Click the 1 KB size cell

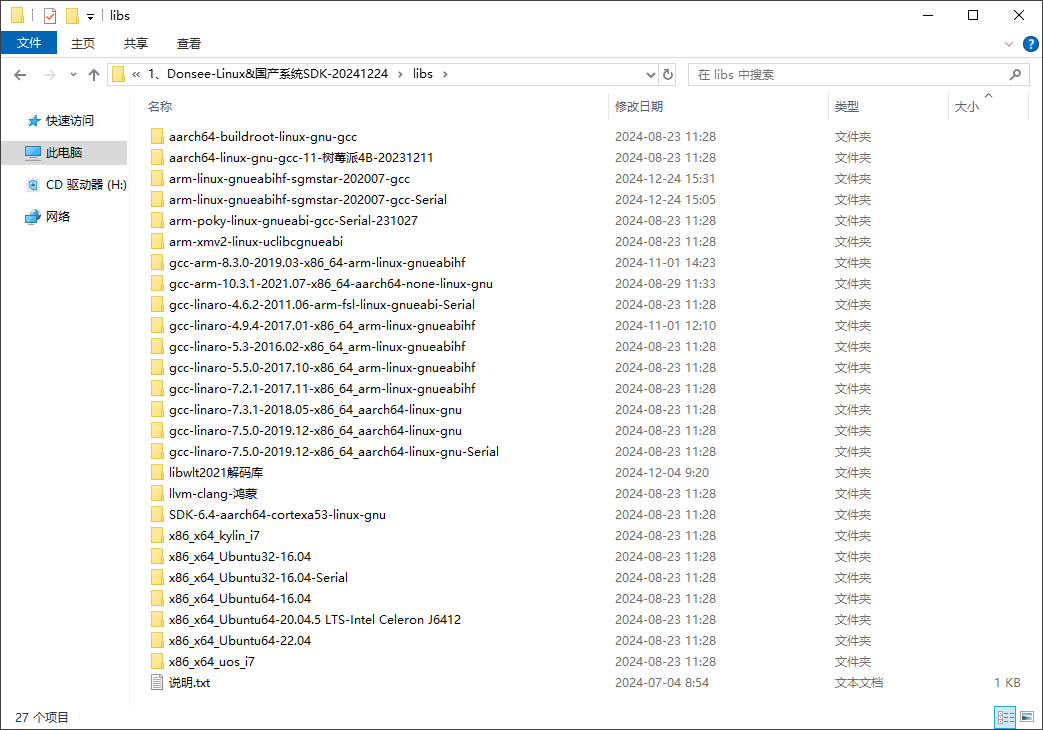pos(1007,683)
